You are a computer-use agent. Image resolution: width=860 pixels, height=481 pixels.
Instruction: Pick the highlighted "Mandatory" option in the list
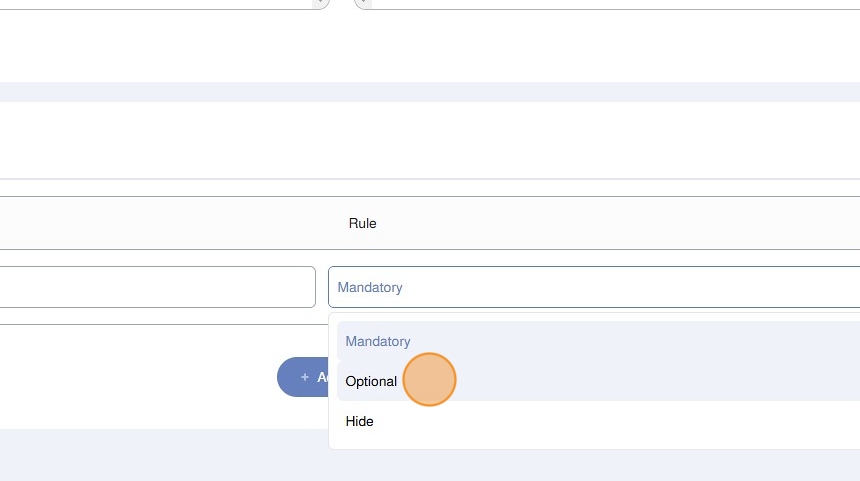378,341
